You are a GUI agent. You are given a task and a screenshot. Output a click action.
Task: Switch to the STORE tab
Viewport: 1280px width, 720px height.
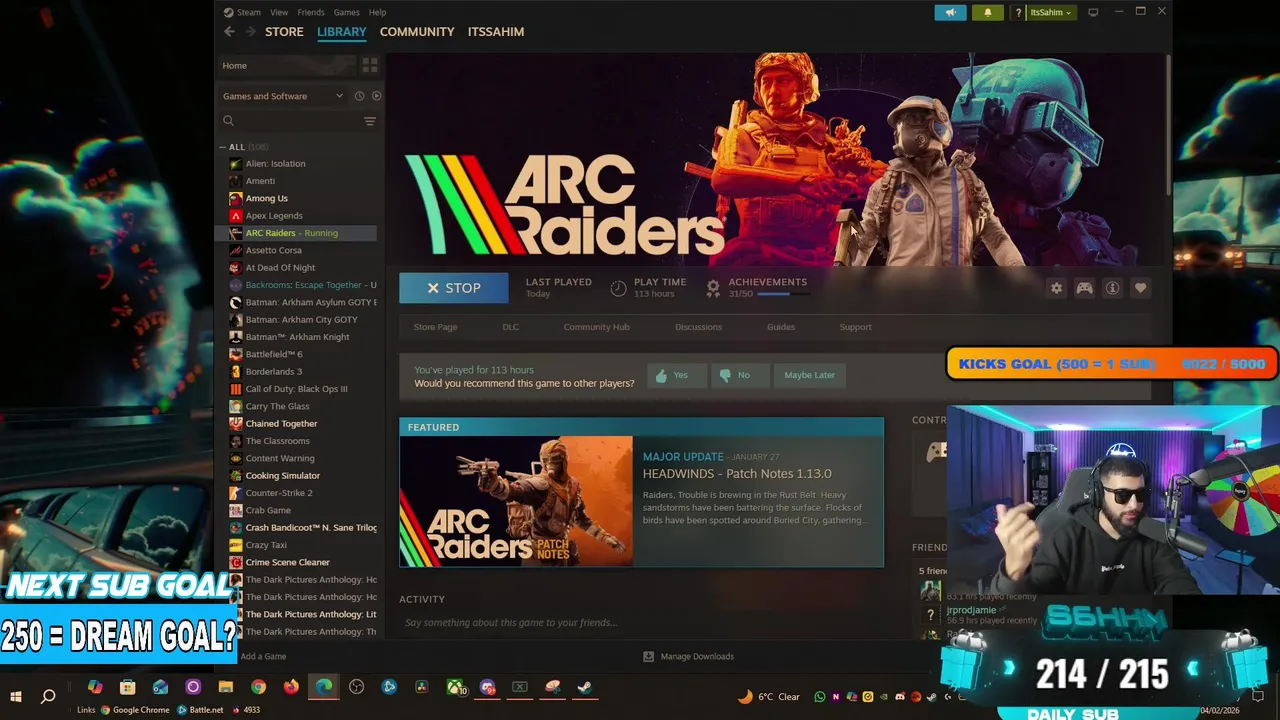[284, 32]
